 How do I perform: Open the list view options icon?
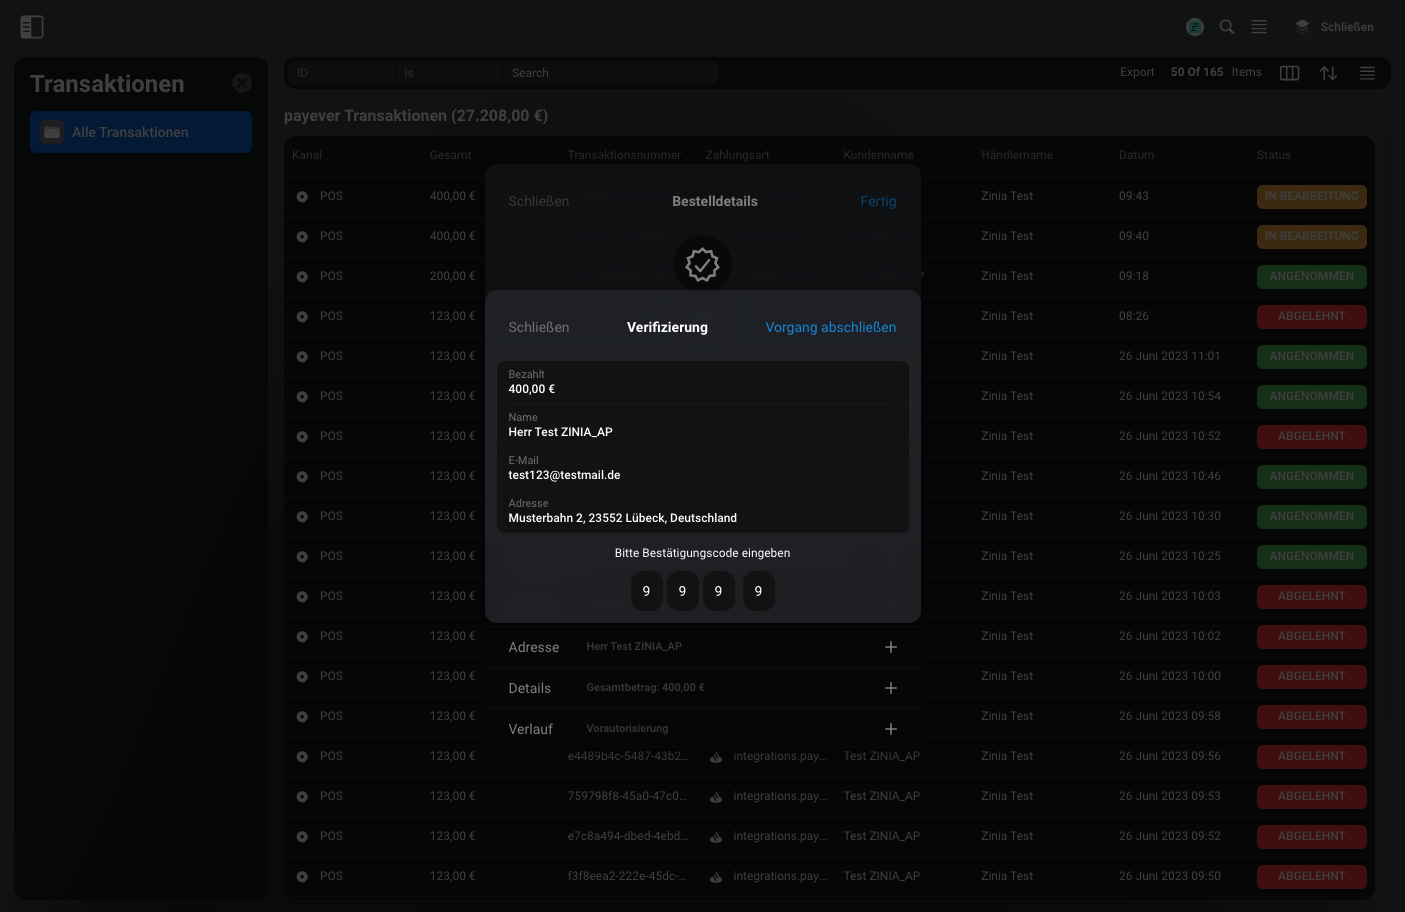(x=1367, y=73)
